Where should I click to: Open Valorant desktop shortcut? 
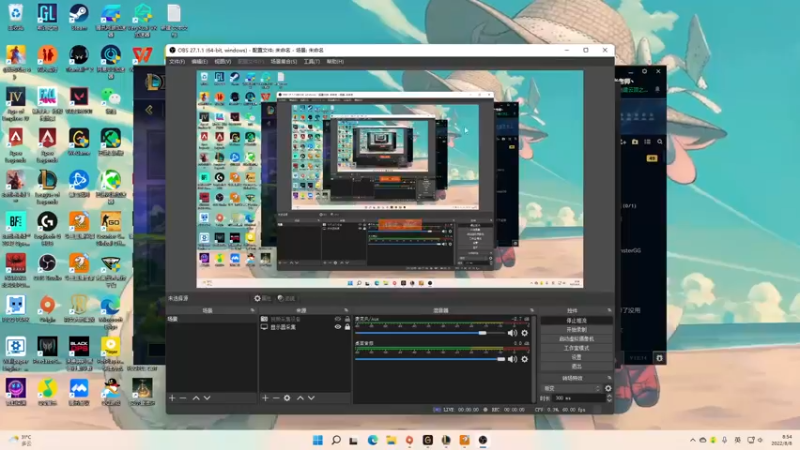(79, 101)
